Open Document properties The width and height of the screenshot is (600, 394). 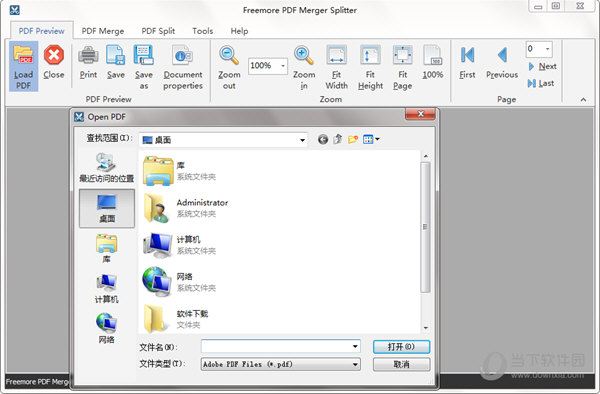point(183,67)
